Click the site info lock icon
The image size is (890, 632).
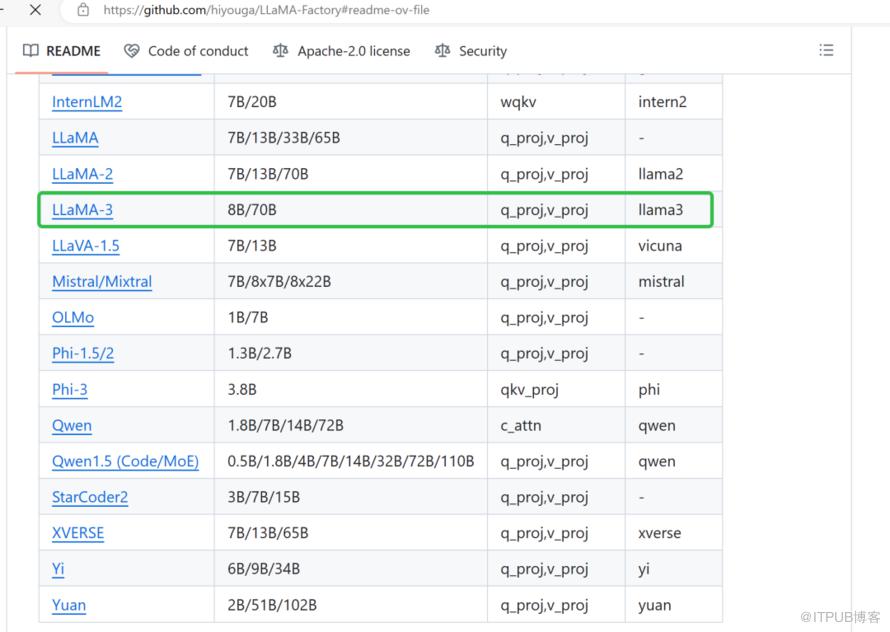point(83,10)
